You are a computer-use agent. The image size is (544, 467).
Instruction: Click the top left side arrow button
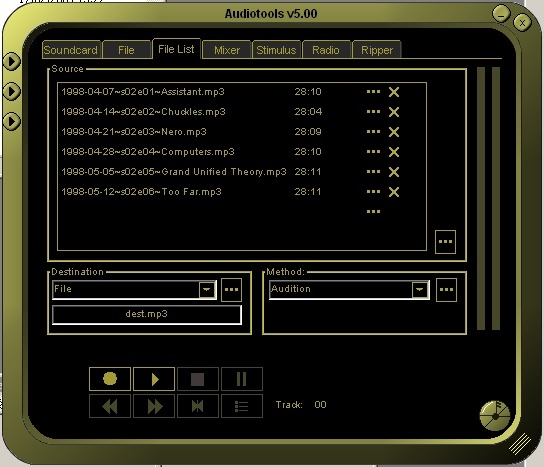pos(12,61)
